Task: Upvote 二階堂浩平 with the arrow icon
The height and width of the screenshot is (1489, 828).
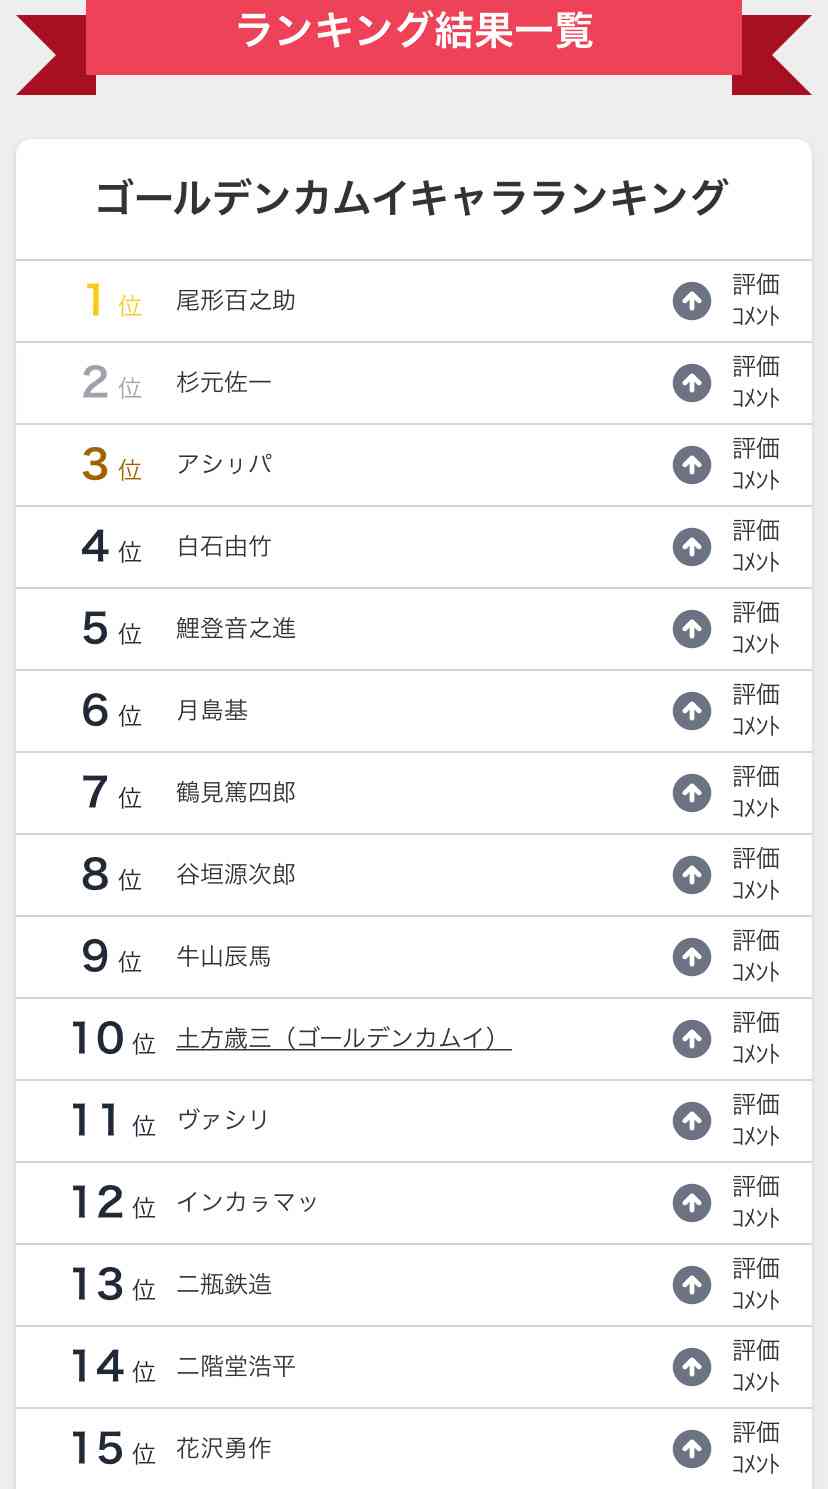Action: tap(691, 1367)
